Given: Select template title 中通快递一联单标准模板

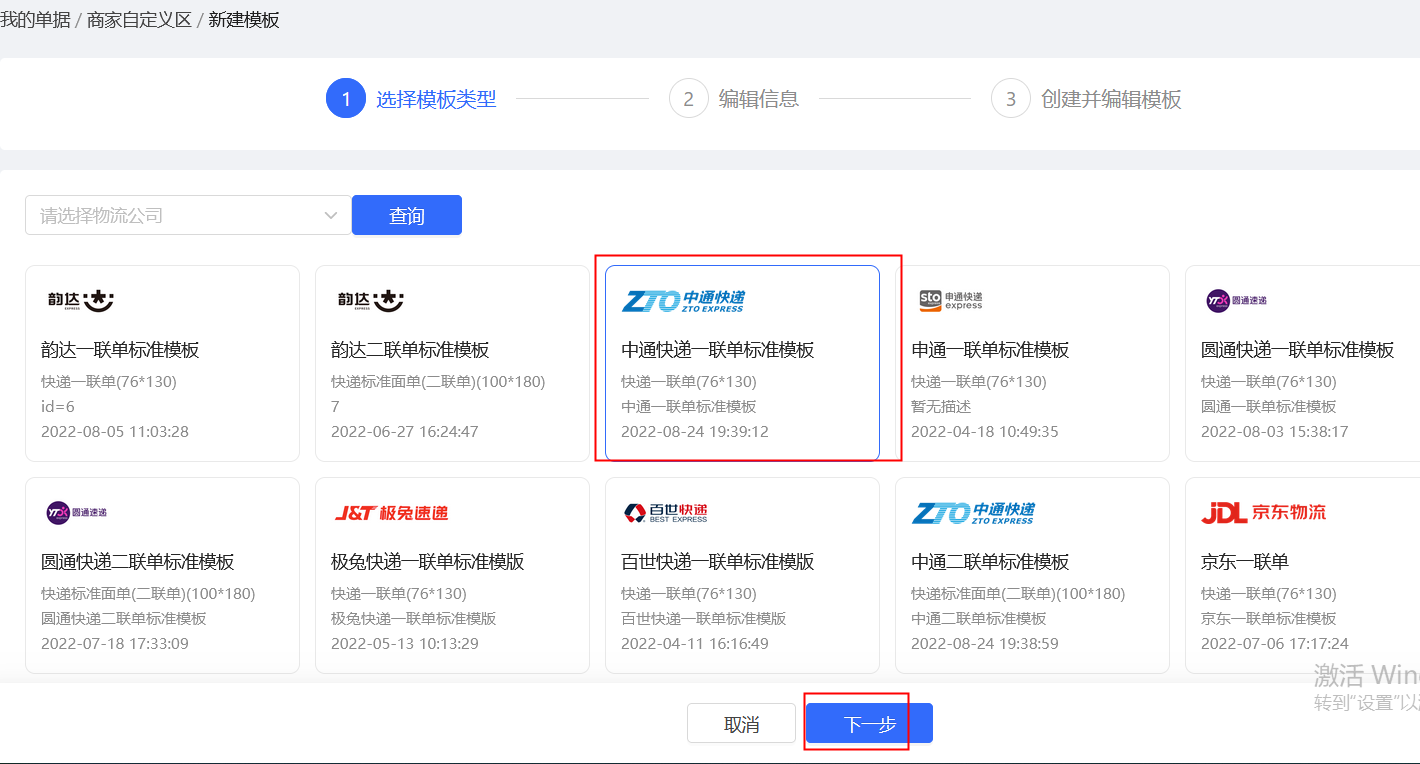Looking at the screenshot, I should point(718,350).
